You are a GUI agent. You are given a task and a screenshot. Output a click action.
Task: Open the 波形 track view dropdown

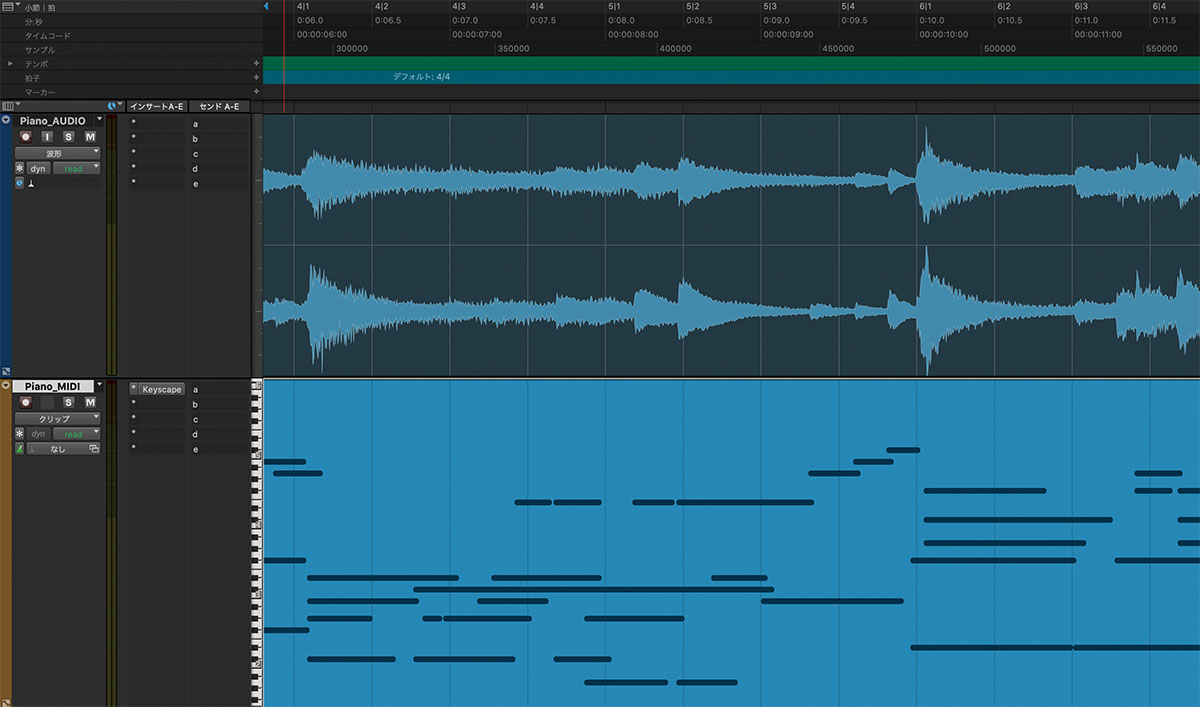pyautogui.click(x=58, y=153)
